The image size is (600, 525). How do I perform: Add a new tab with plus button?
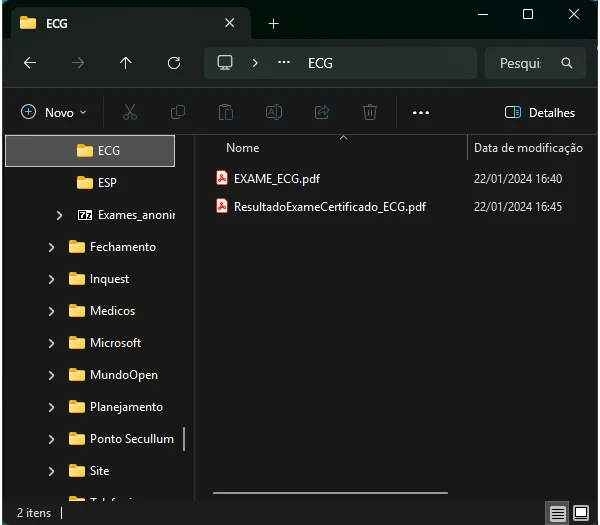(274, 24)
